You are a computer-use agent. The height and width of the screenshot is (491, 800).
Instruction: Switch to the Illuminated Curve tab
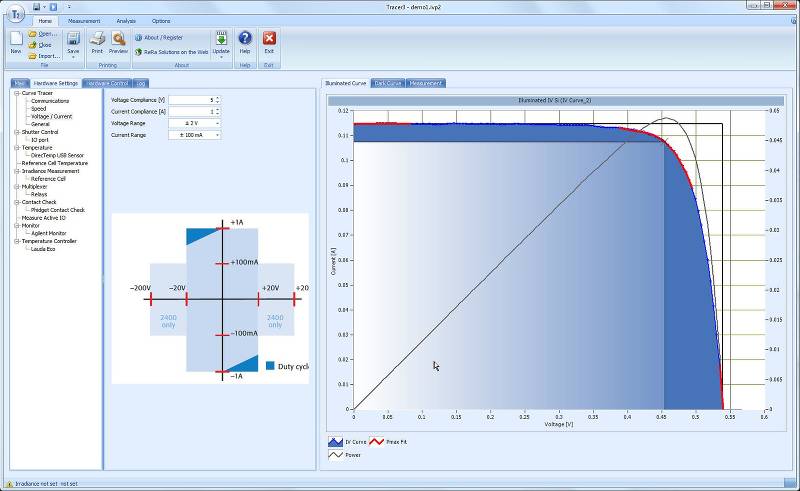click(x=345, y=83)
